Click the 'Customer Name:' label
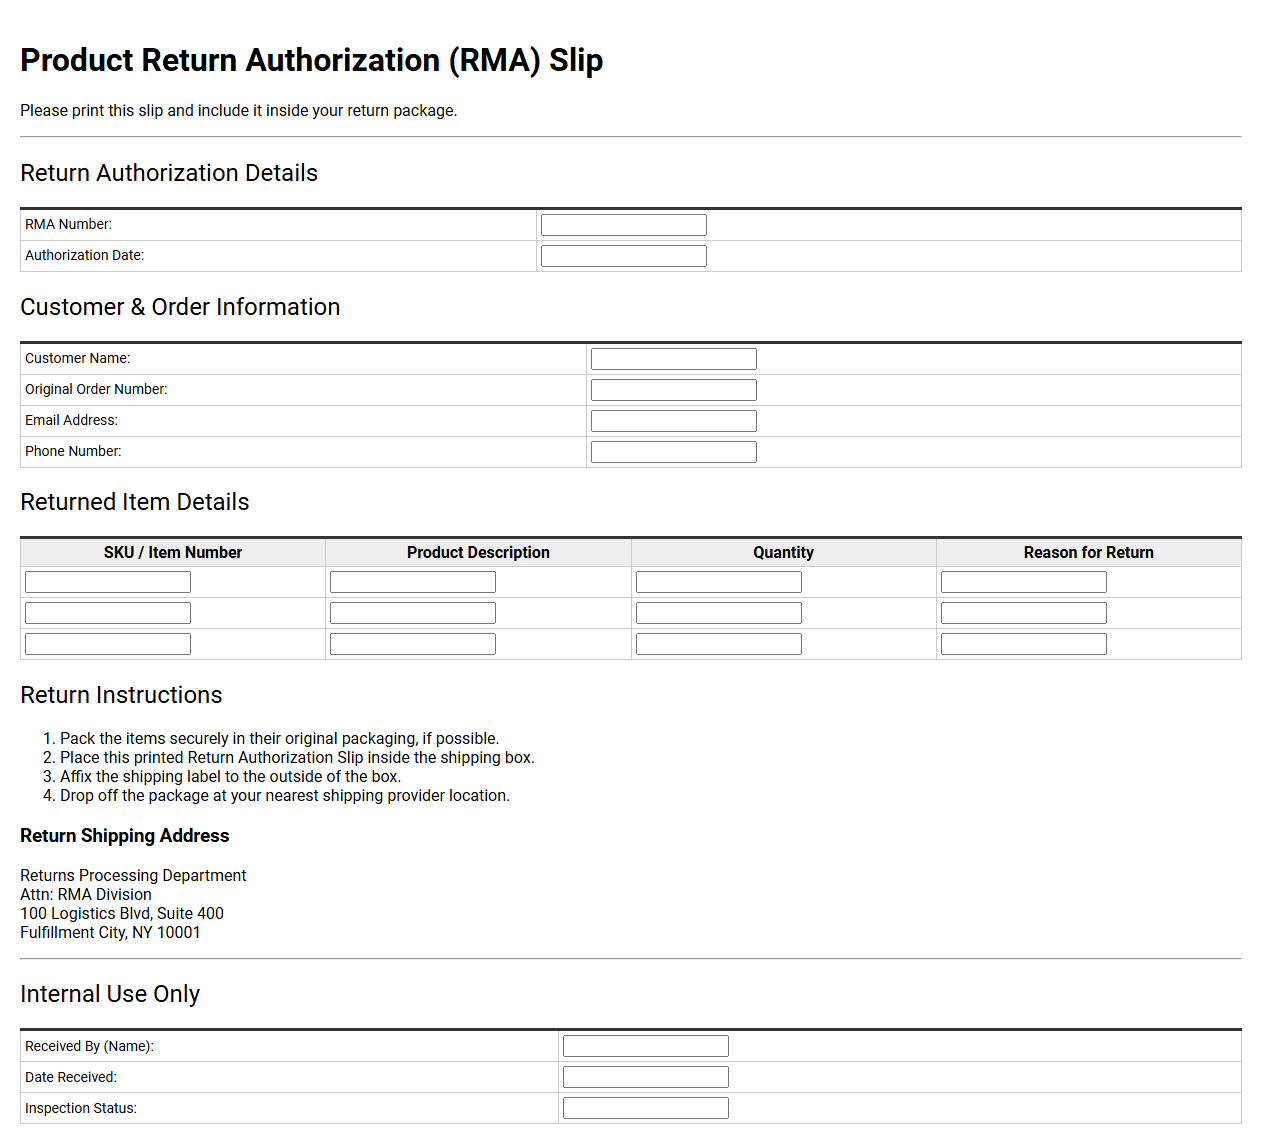Image resolution: width=1262 pixels, height=1144 pixels. pos(78,359)
